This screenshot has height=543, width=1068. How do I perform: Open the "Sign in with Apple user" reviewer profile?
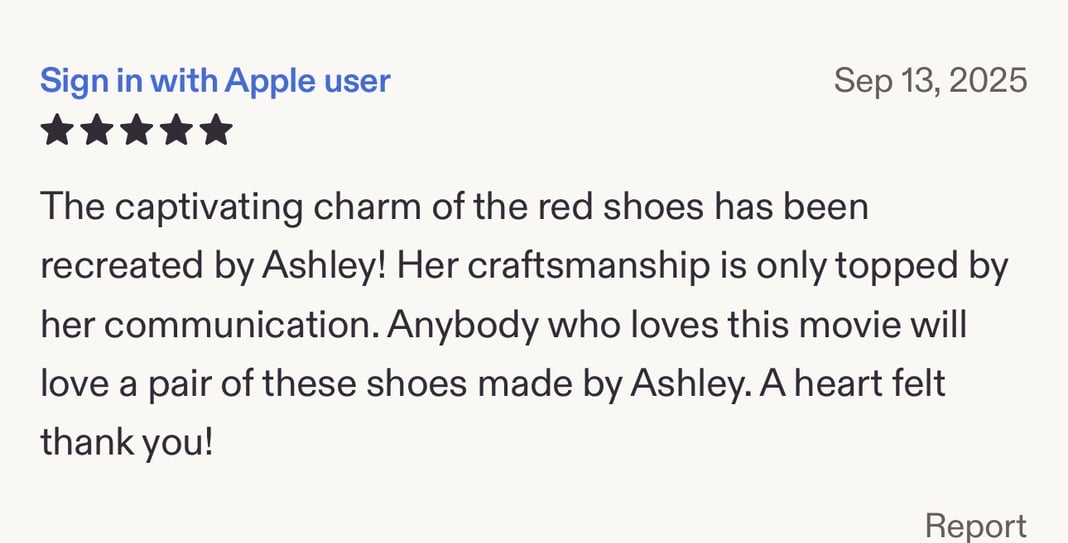click(215, 81)
